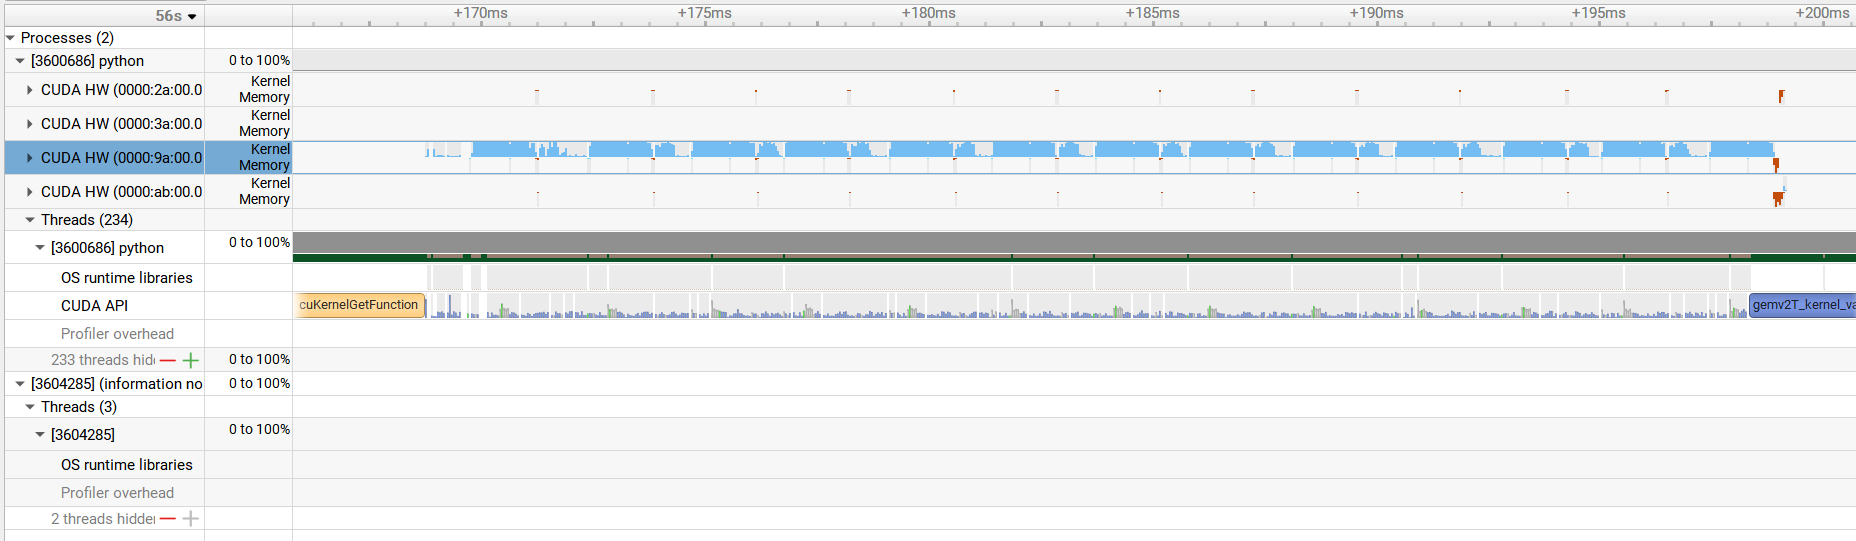Expand CUDA HW (0000:ab:00.0) row
1856x541 pixels.
coord(30,192)
